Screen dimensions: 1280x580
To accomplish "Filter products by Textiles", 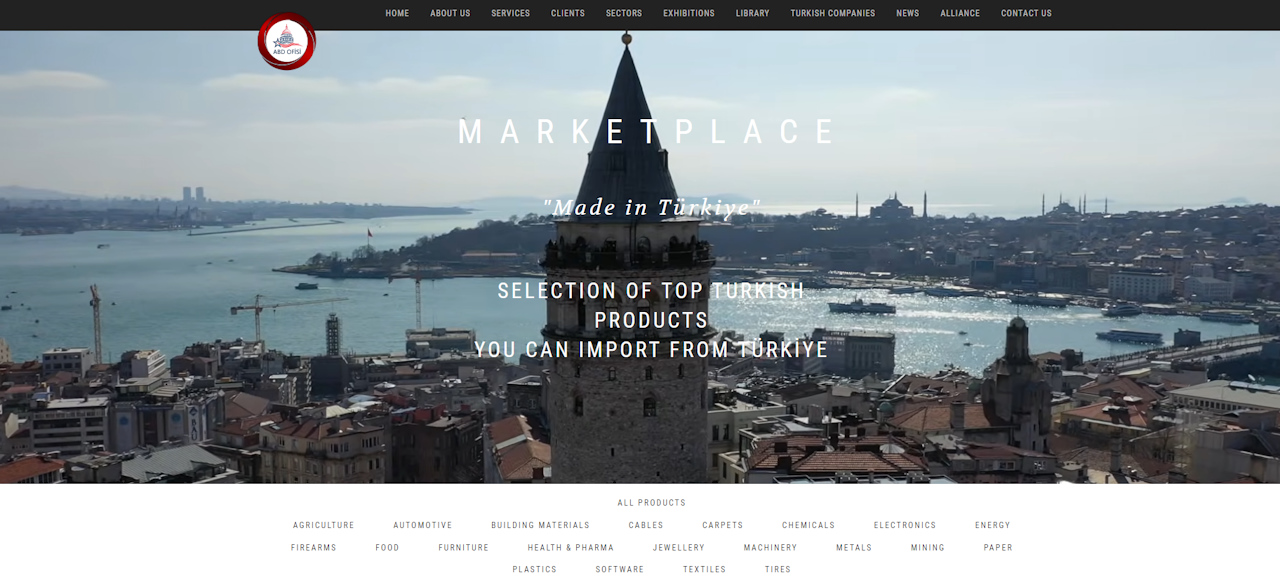I will [705, 570].
